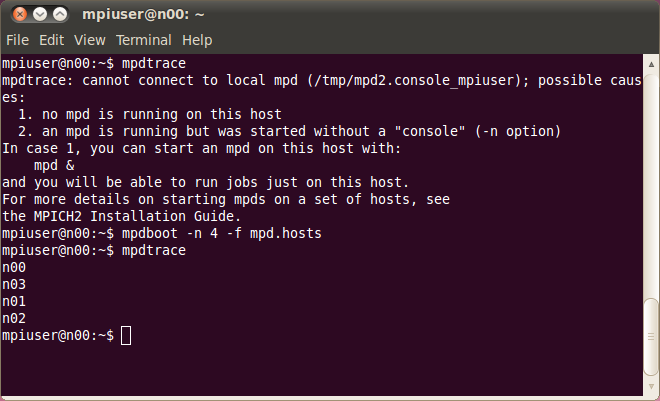Click the window title mpiuser@n00
The width and height of the screenshot is (660, 401).
(143, 15)
